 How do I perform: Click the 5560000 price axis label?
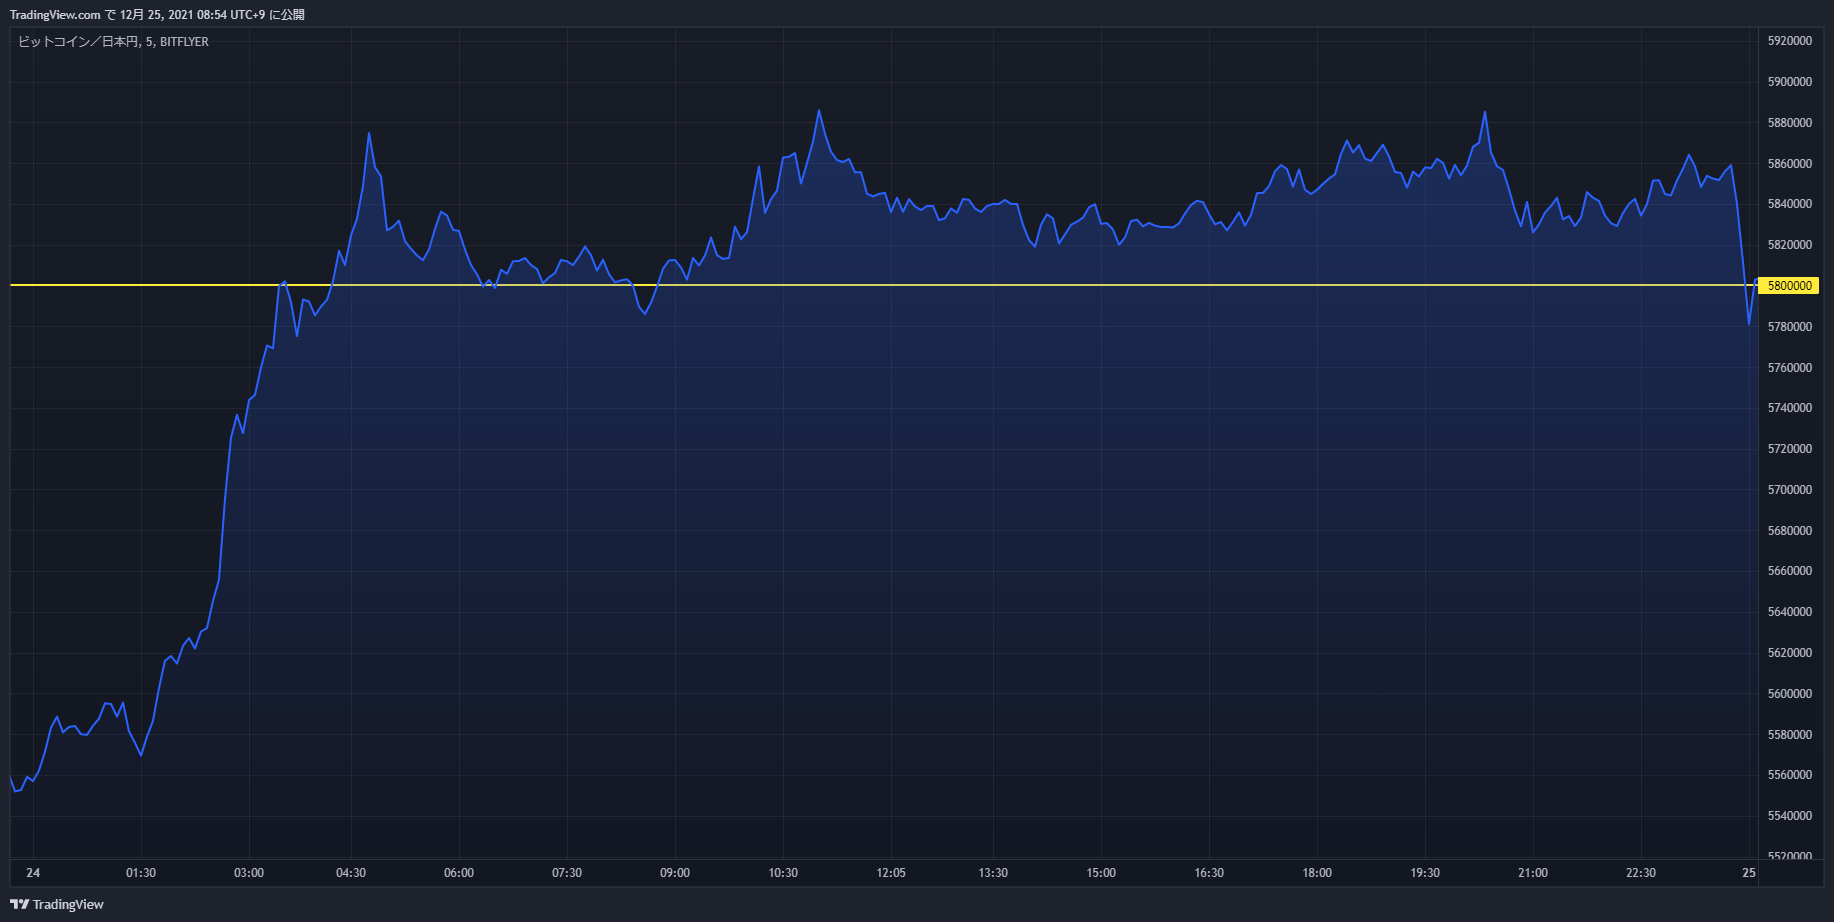[1789, 775]
